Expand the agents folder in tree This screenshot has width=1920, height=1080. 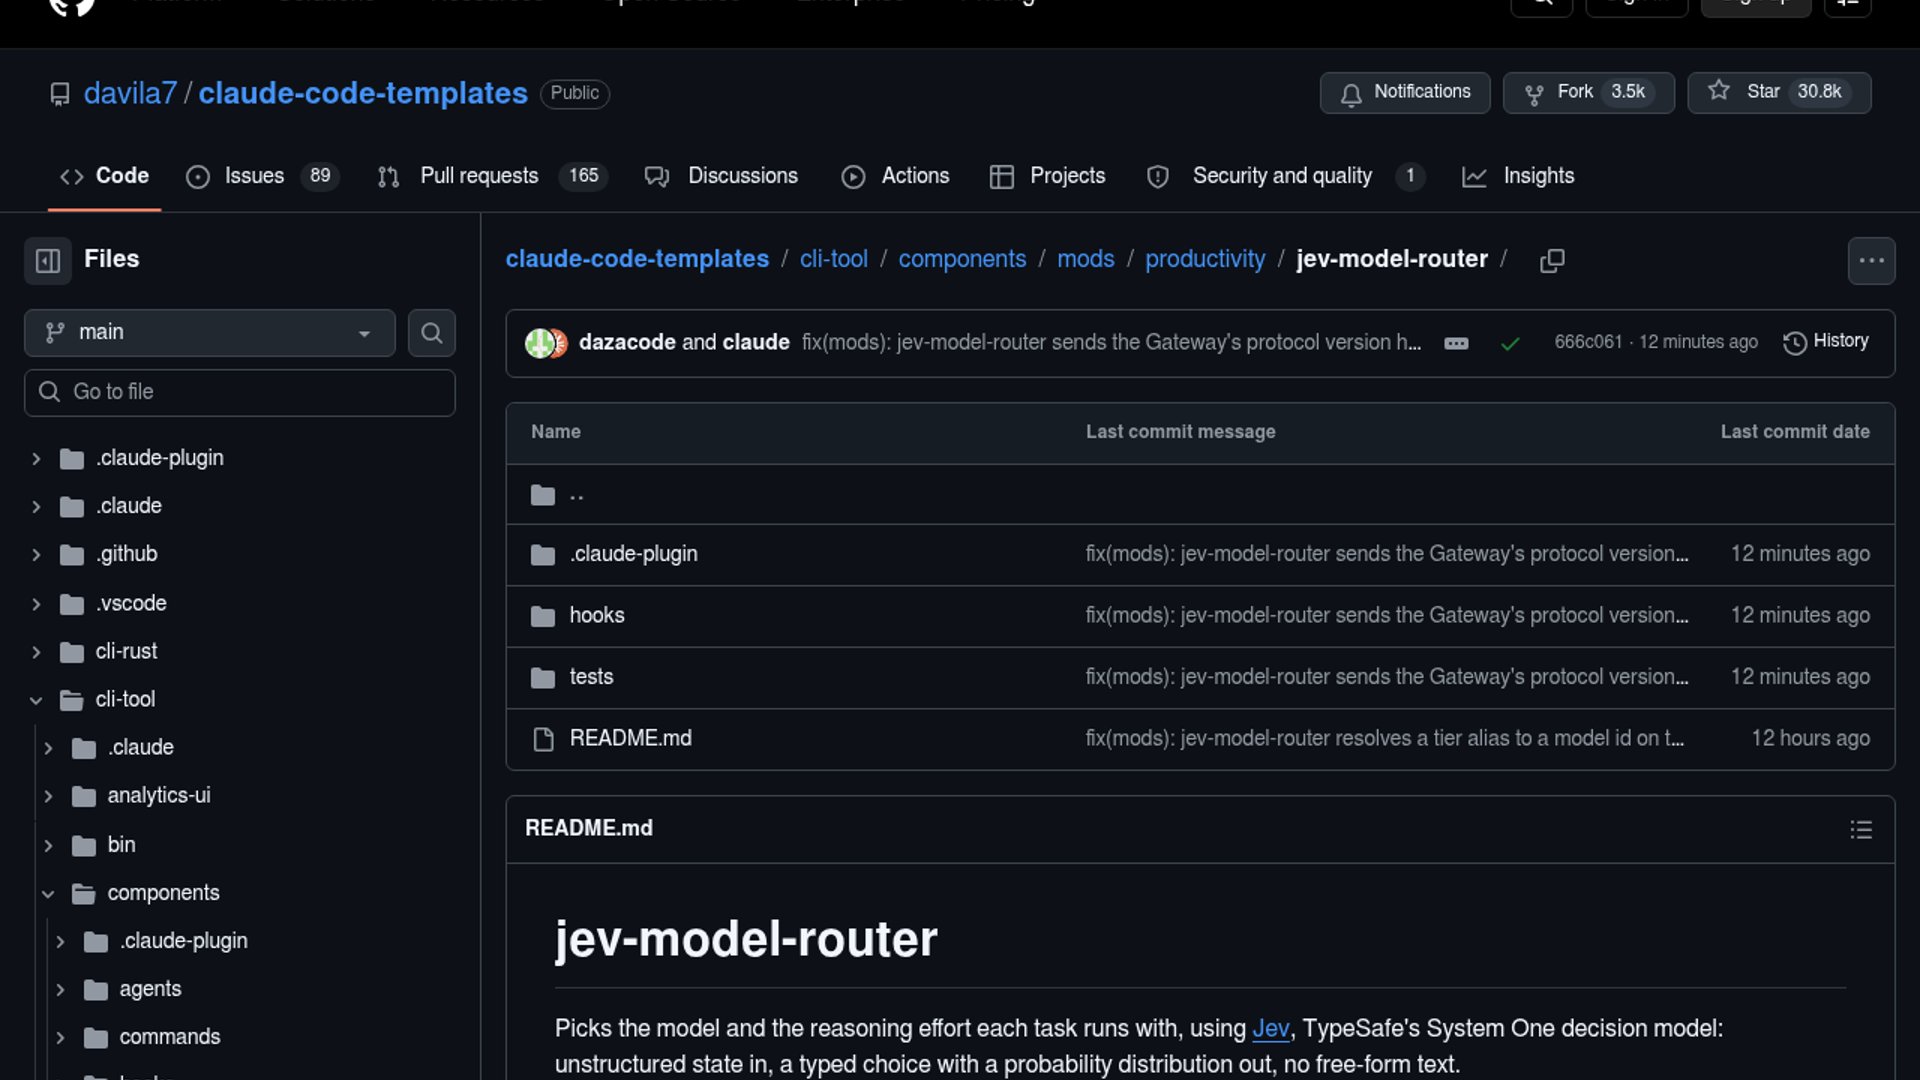[60, 990]
